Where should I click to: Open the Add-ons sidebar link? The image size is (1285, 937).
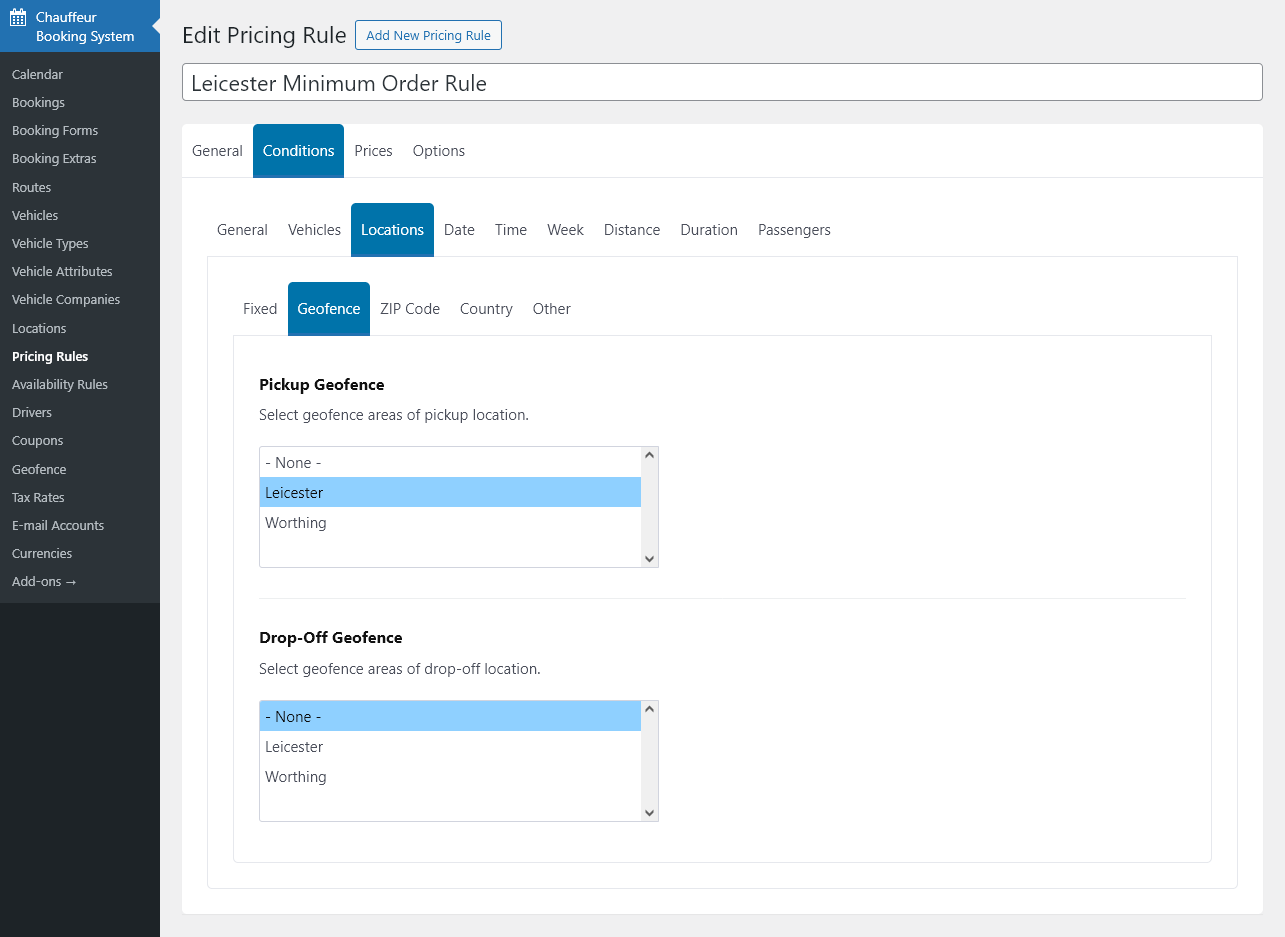[44, 582]
